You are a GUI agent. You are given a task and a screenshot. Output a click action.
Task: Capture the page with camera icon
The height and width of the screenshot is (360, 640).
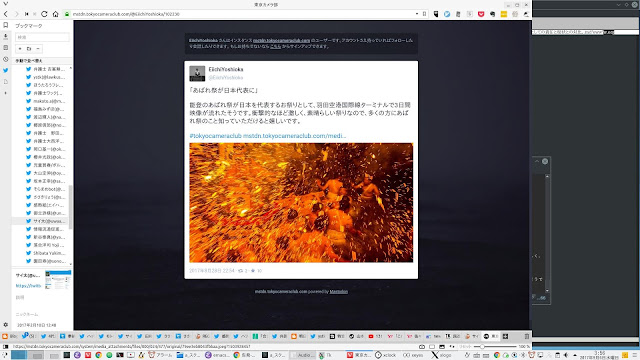tap(422, 347)
